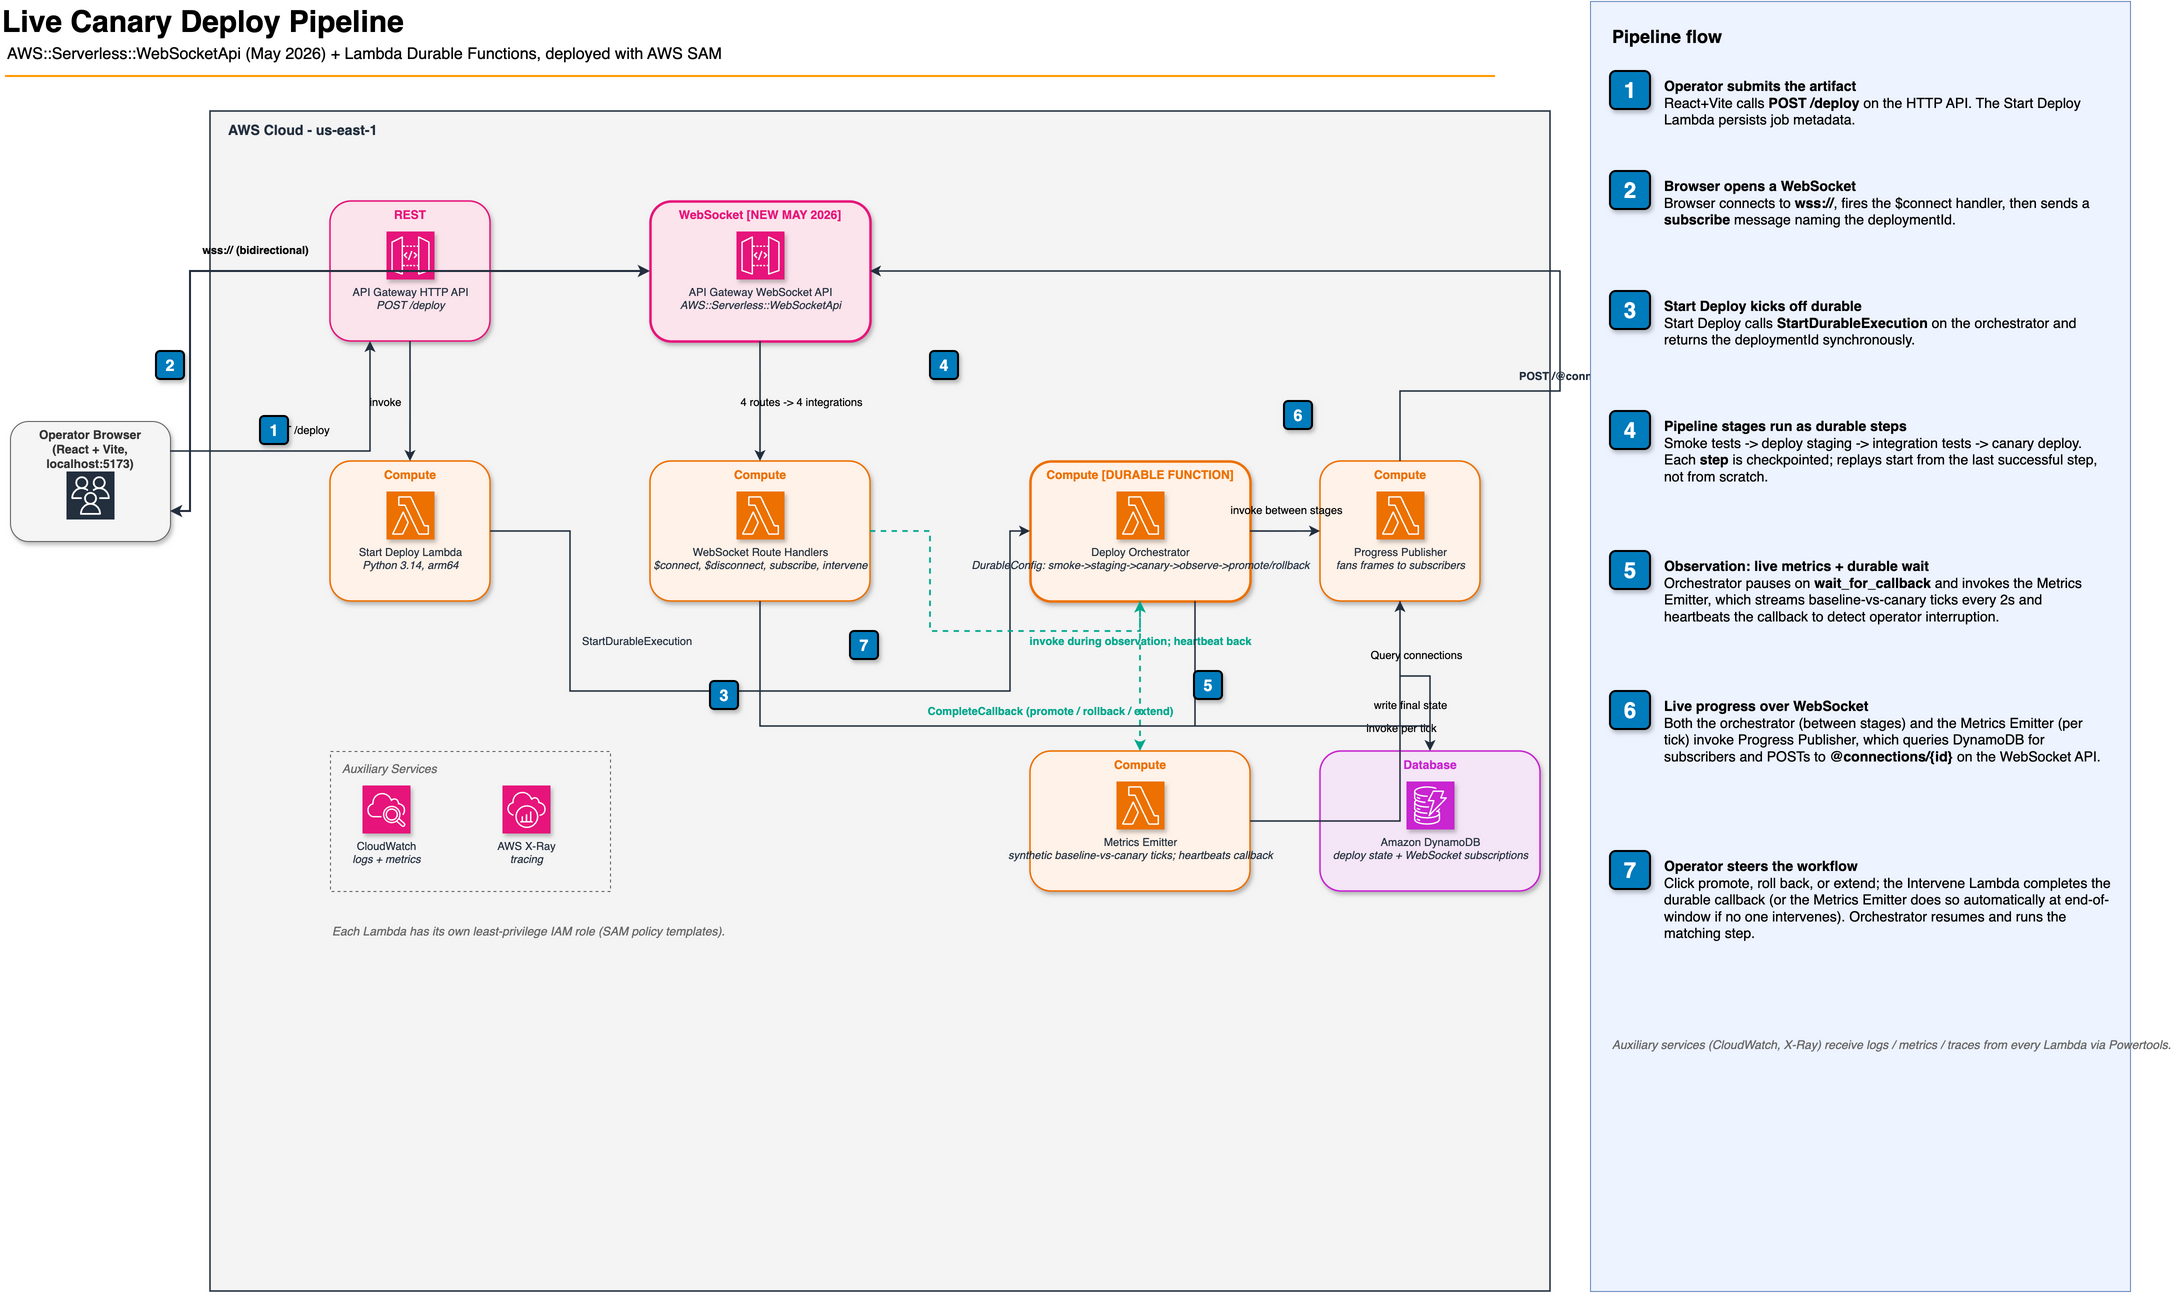Select 'Start Deploy kicks off durable' step heading

click(1763, 306)
